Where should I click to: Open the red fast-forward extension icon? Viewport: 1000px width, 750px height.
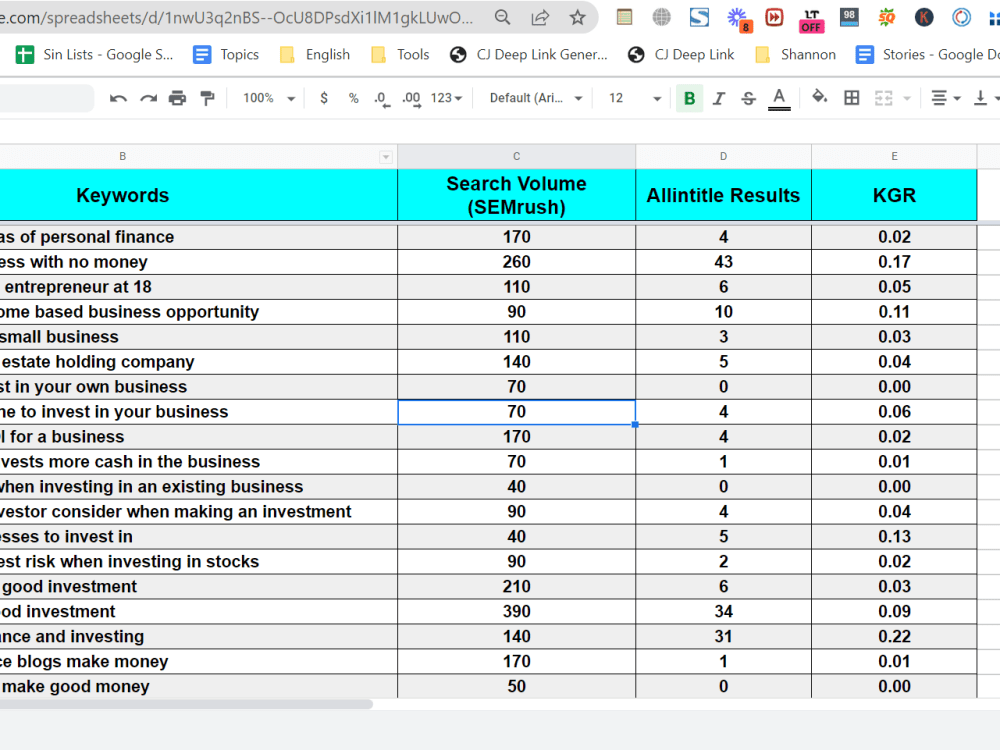tap(774, 17)
